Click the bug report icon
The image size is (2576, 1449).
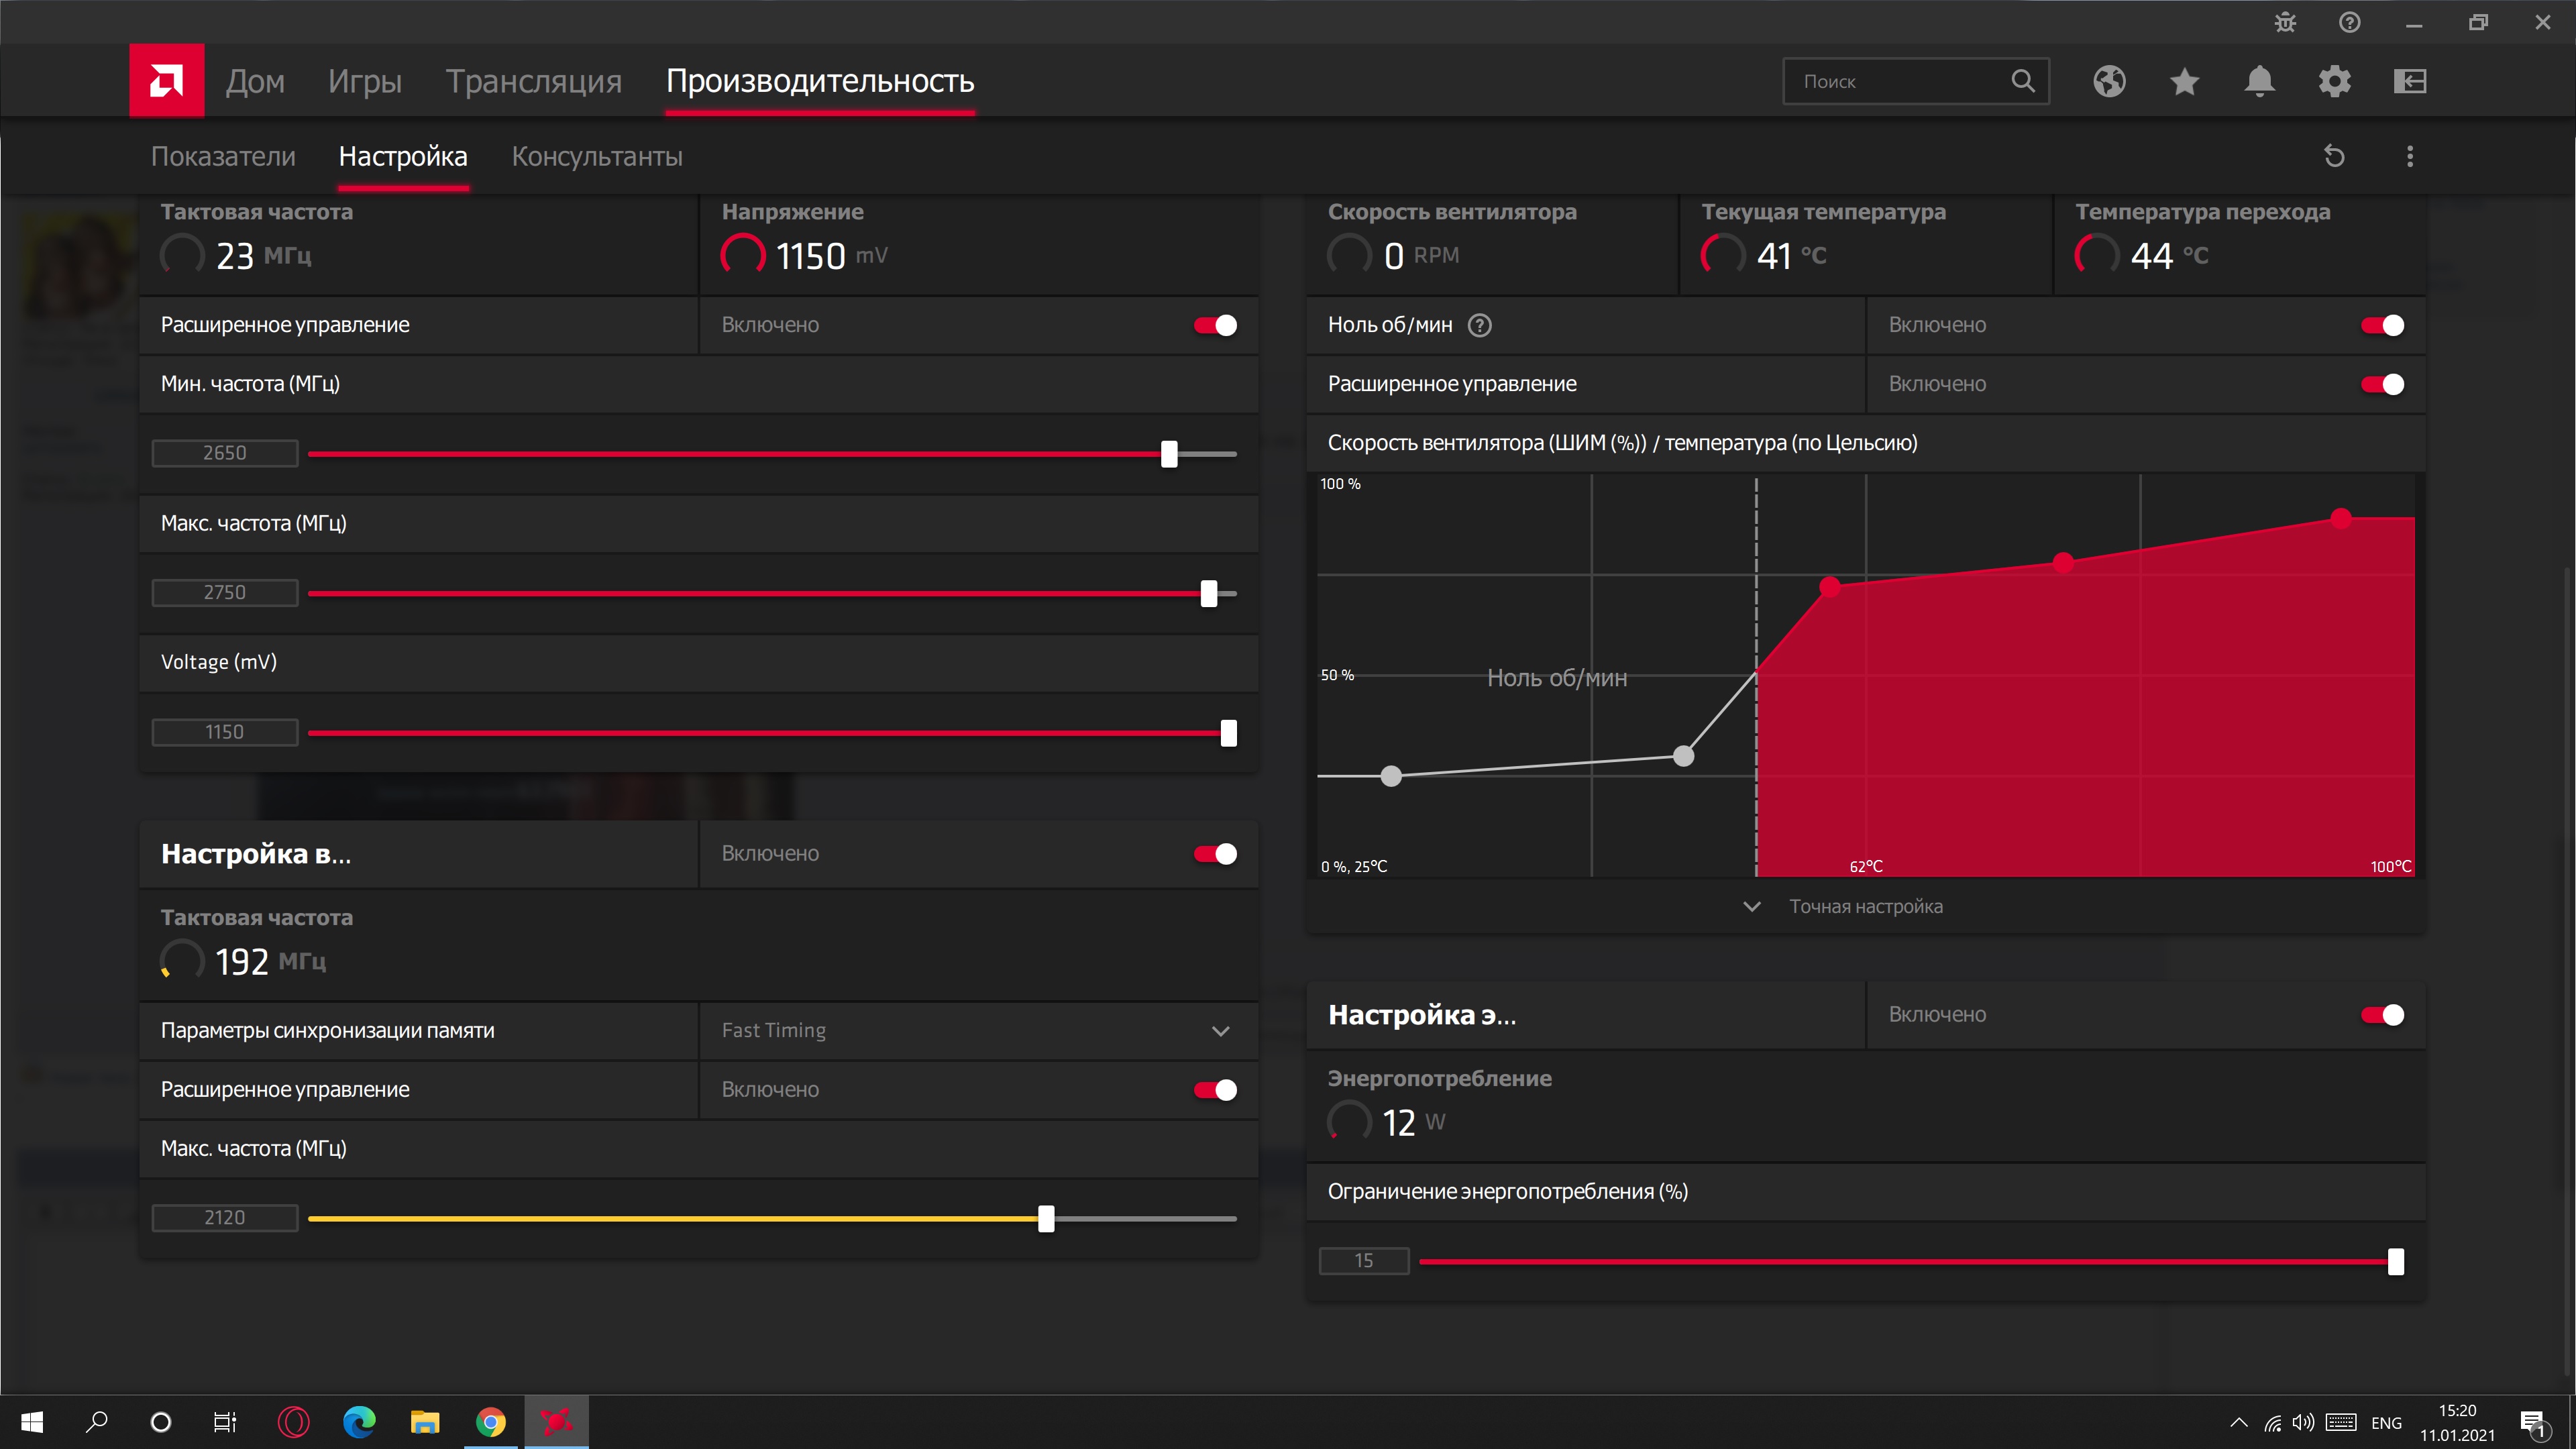pos(2285,22)
